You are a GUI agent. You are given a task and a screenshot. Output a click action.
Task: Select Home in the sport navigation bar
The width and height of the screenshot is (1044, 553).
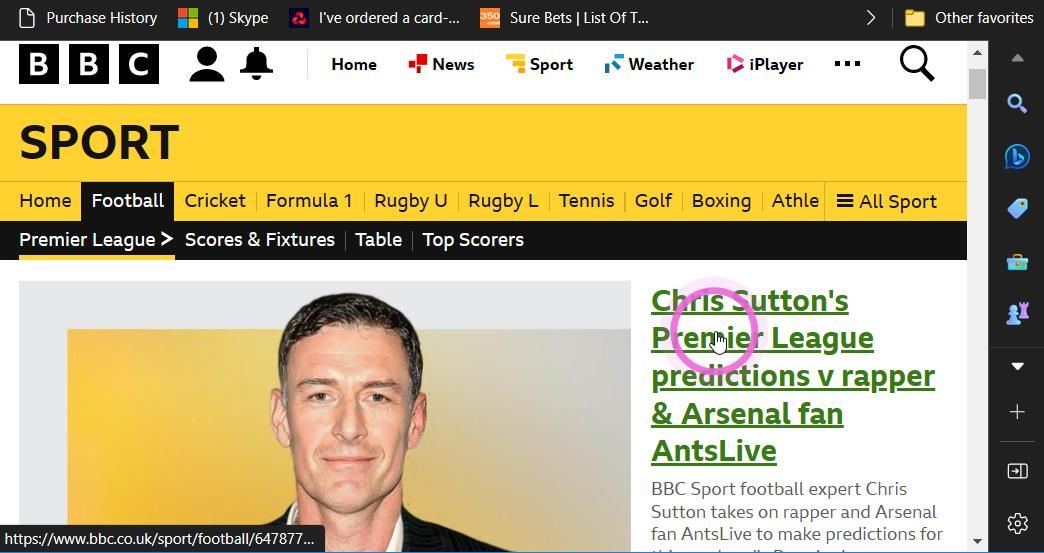coord(45,201)
